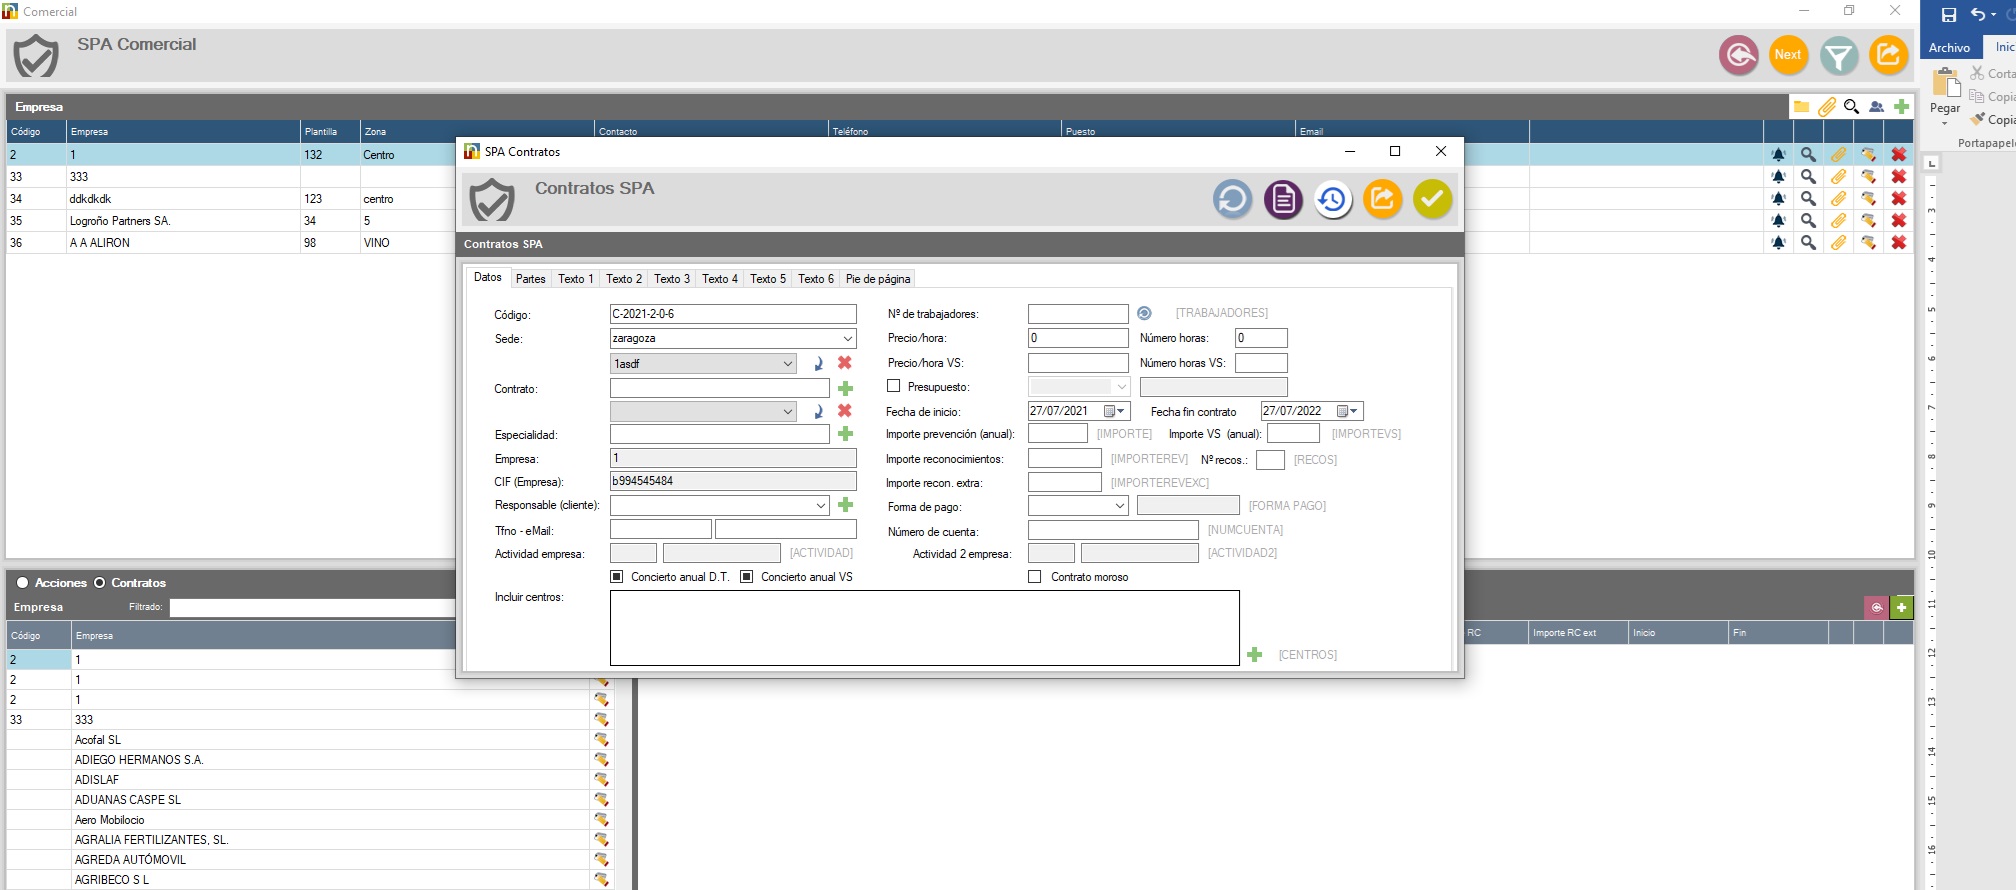This screenshot has height=890, width=2016.
Task: Check the Contrato moroso checkbox
Action: click(x=1035, y=577)
